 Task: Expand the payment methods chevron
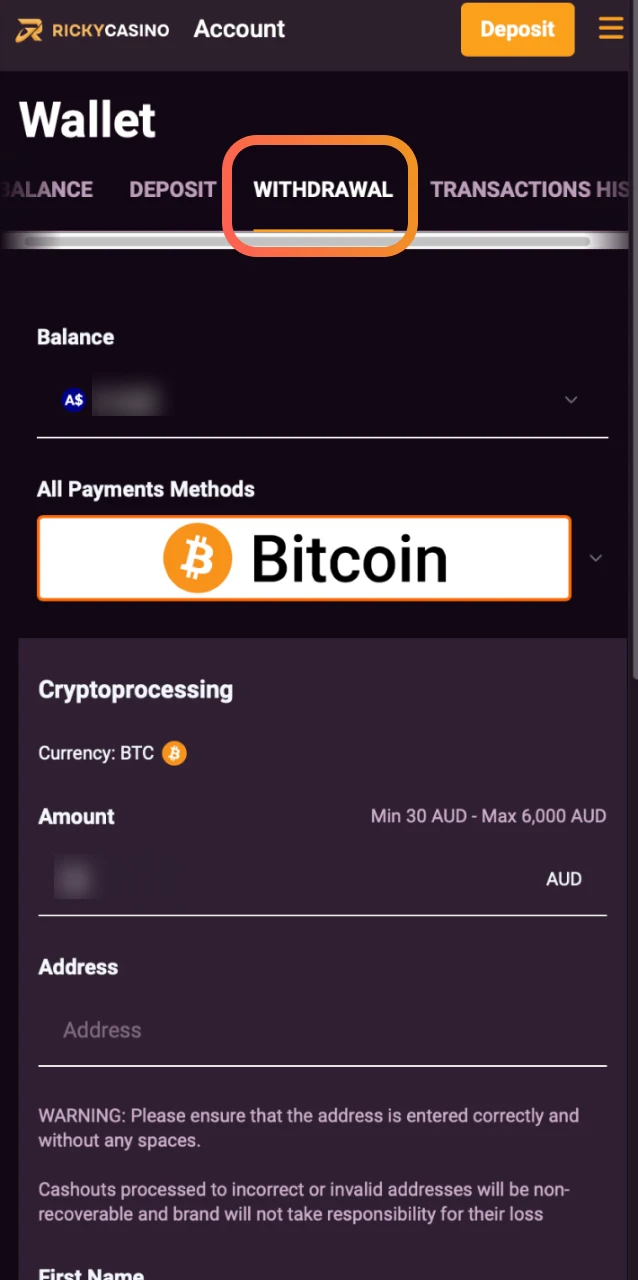click(596, 558)
